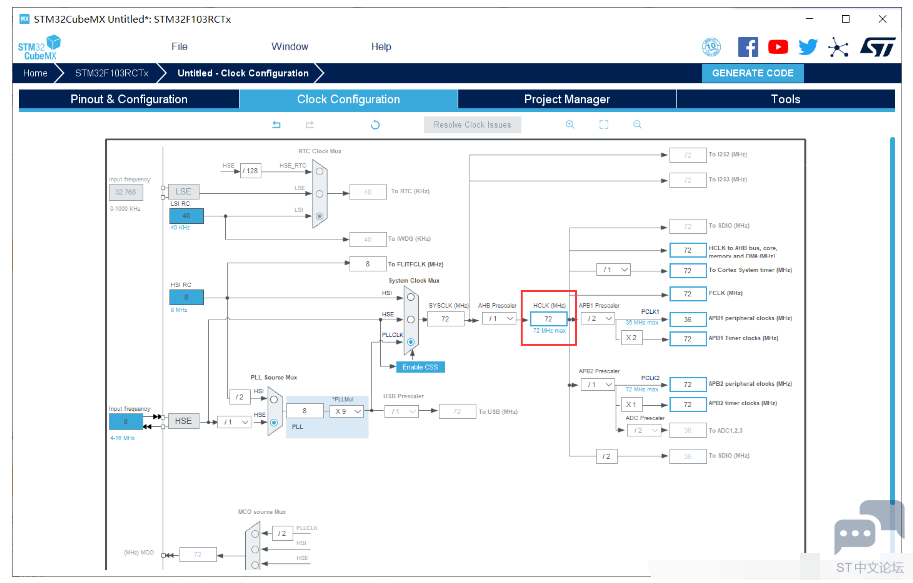Fit the clock diagram to the window
913x583 pixels.
coord(603,125)
